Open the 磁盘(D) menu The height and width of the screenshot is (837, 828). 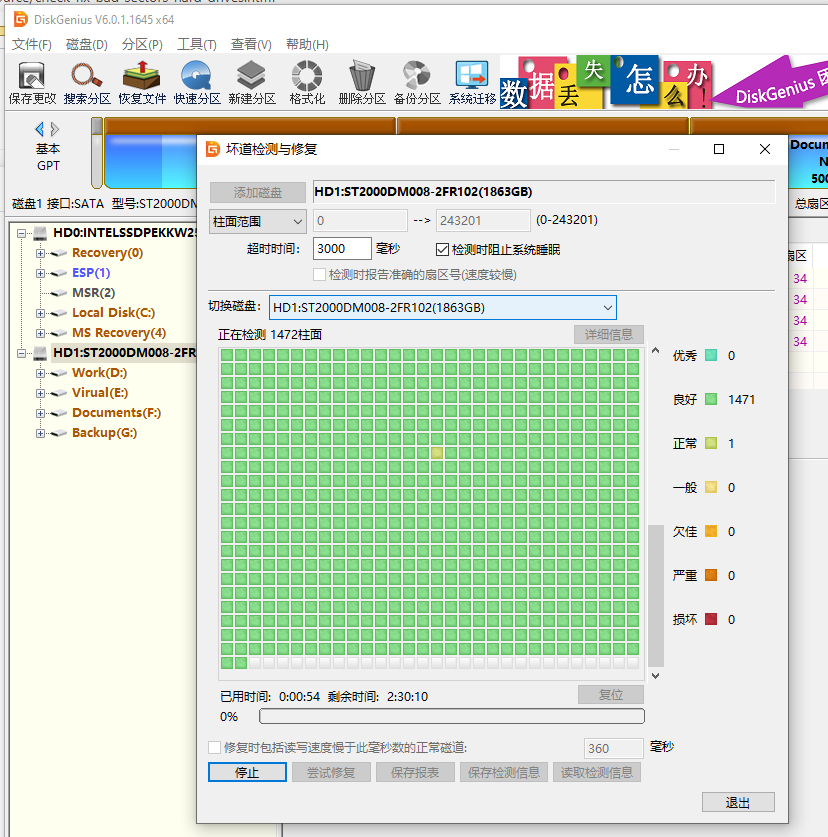coord(86,44)
